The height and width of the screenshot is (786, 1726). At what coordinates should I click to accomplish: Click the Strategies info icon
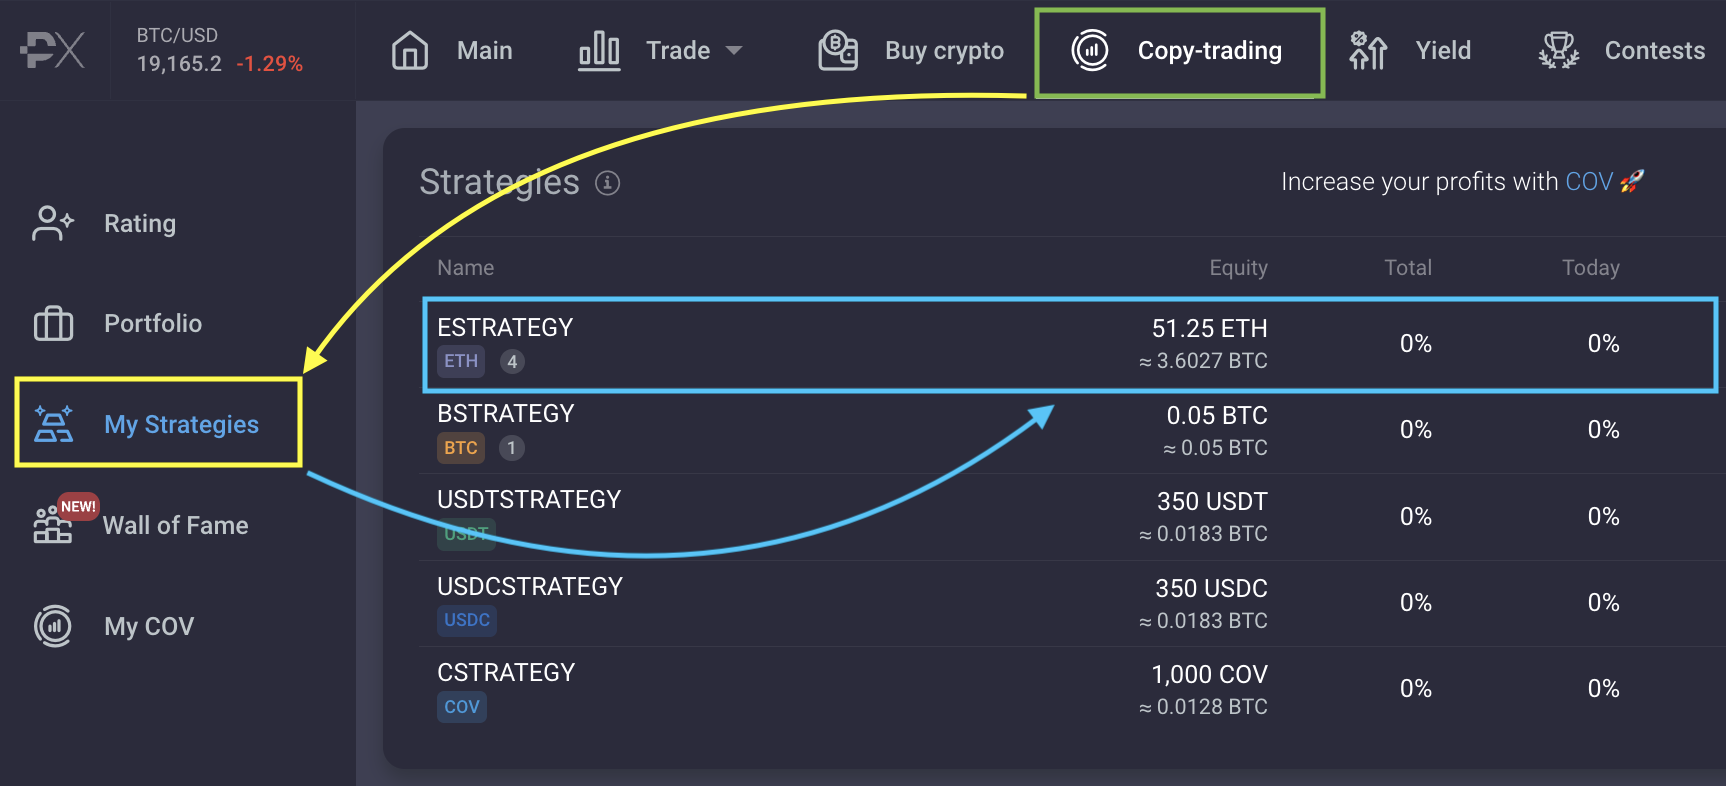click(x=608, y=183)
